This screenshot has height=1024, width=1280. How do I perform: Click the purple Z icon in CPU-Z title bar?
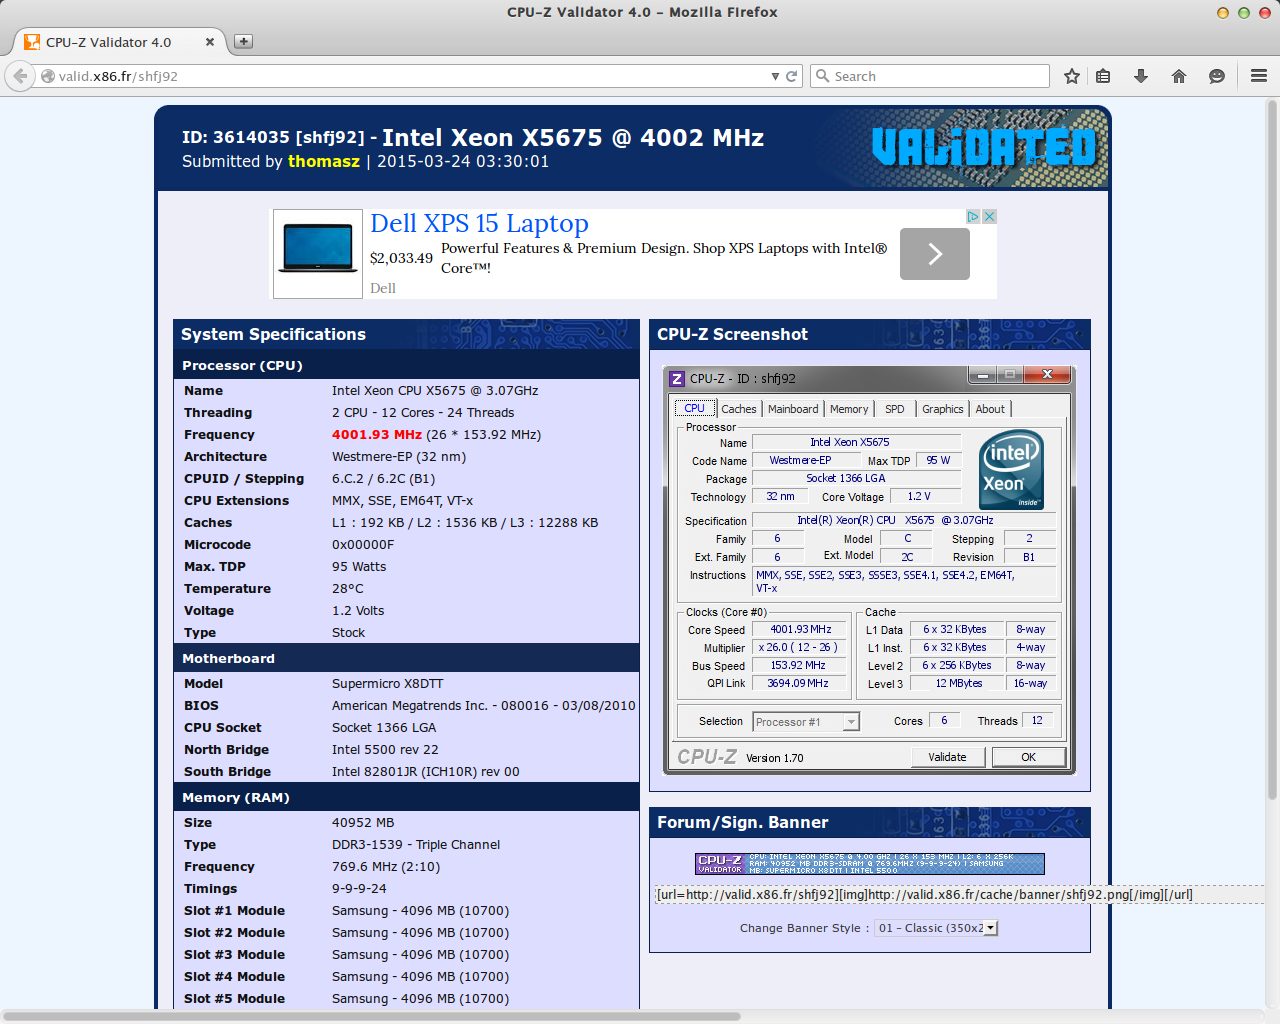[x=677, y=378]
